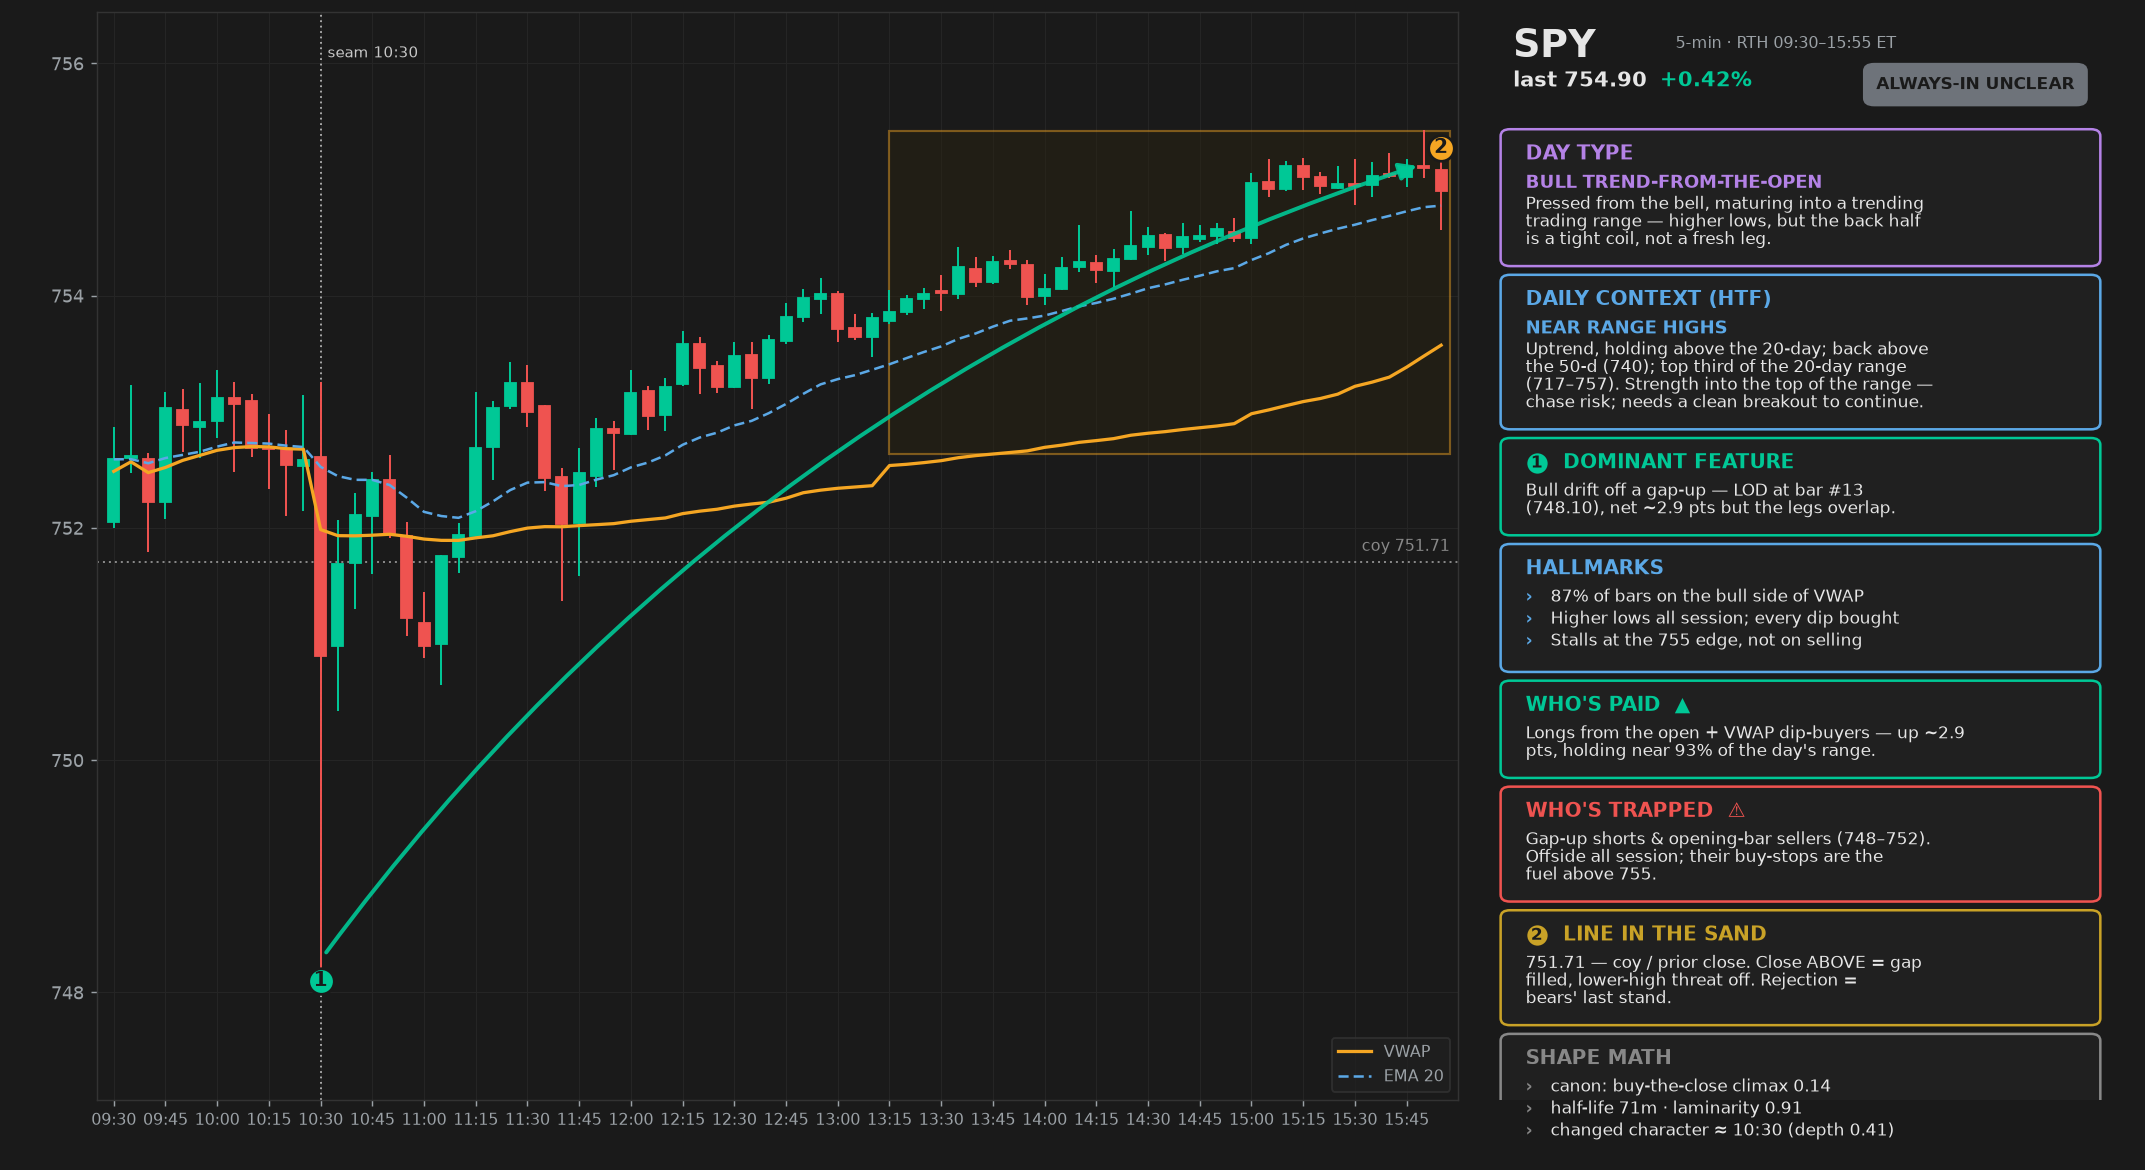Click the ALWAYS-IN UNCLEAR badge

pyautogui.click(x=1975, y=84)
